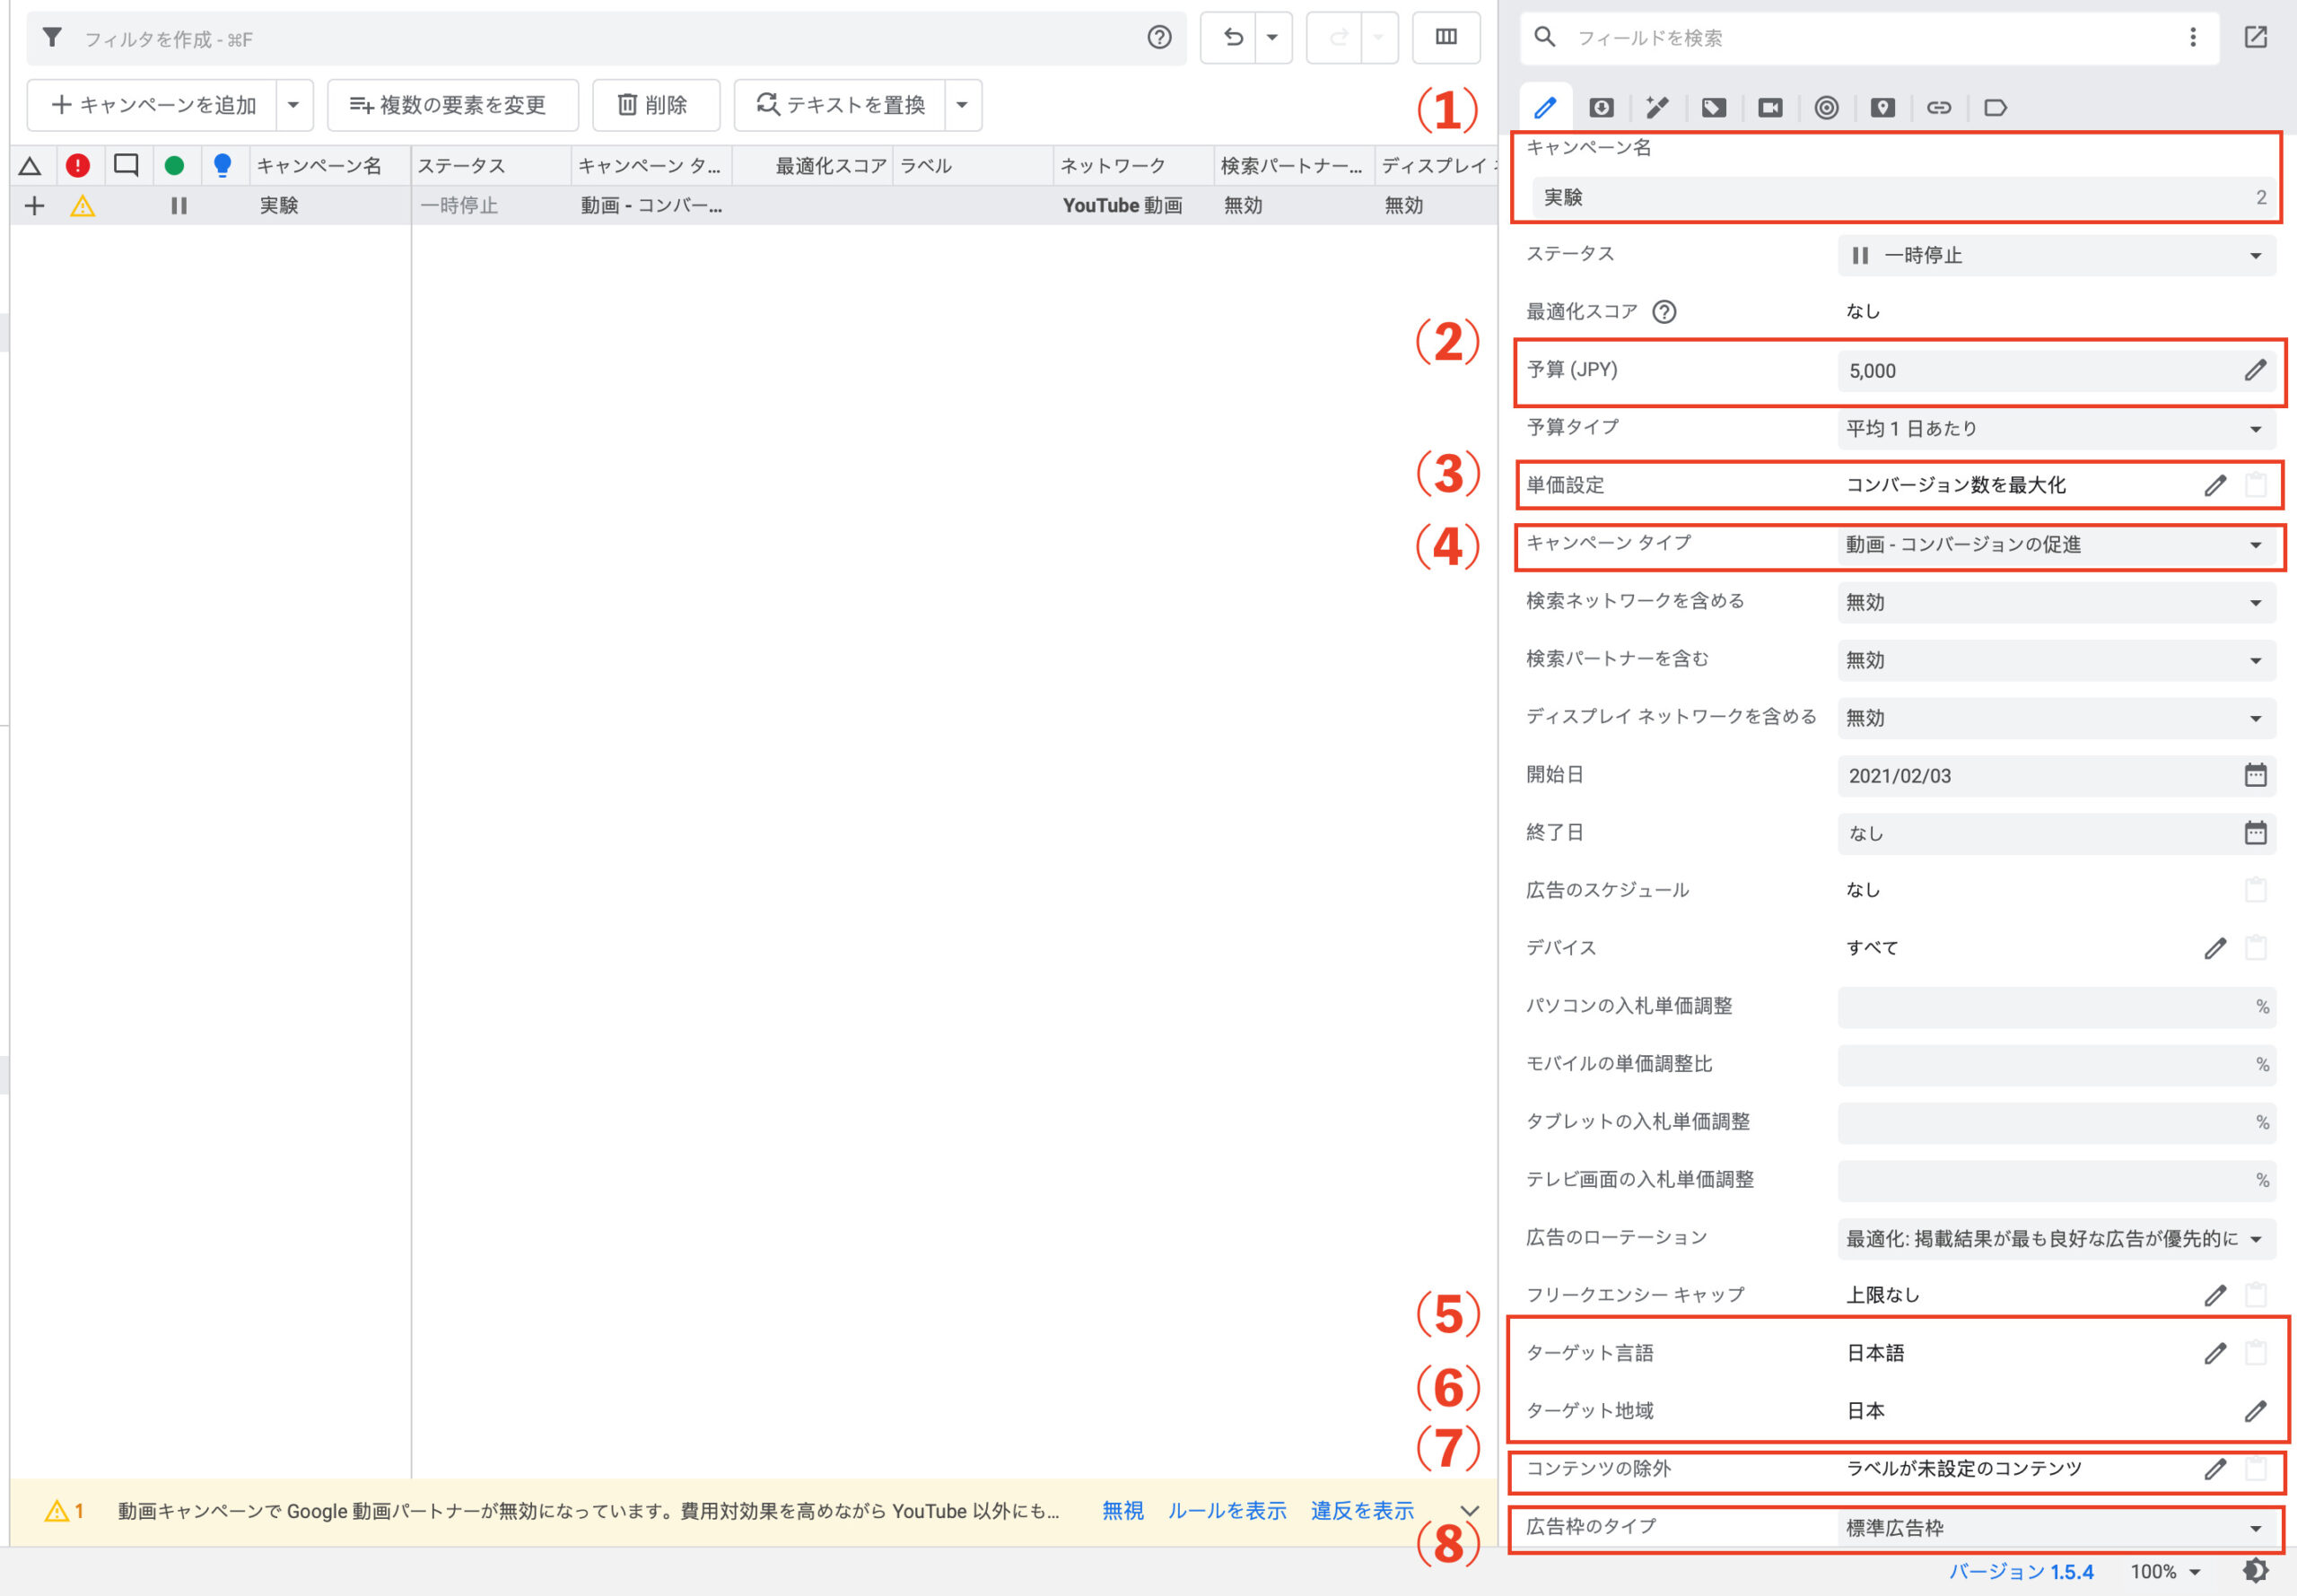Click the link chain icon tab
Viewport: 2297px width, 1596px height.
tap(1938, 107)
